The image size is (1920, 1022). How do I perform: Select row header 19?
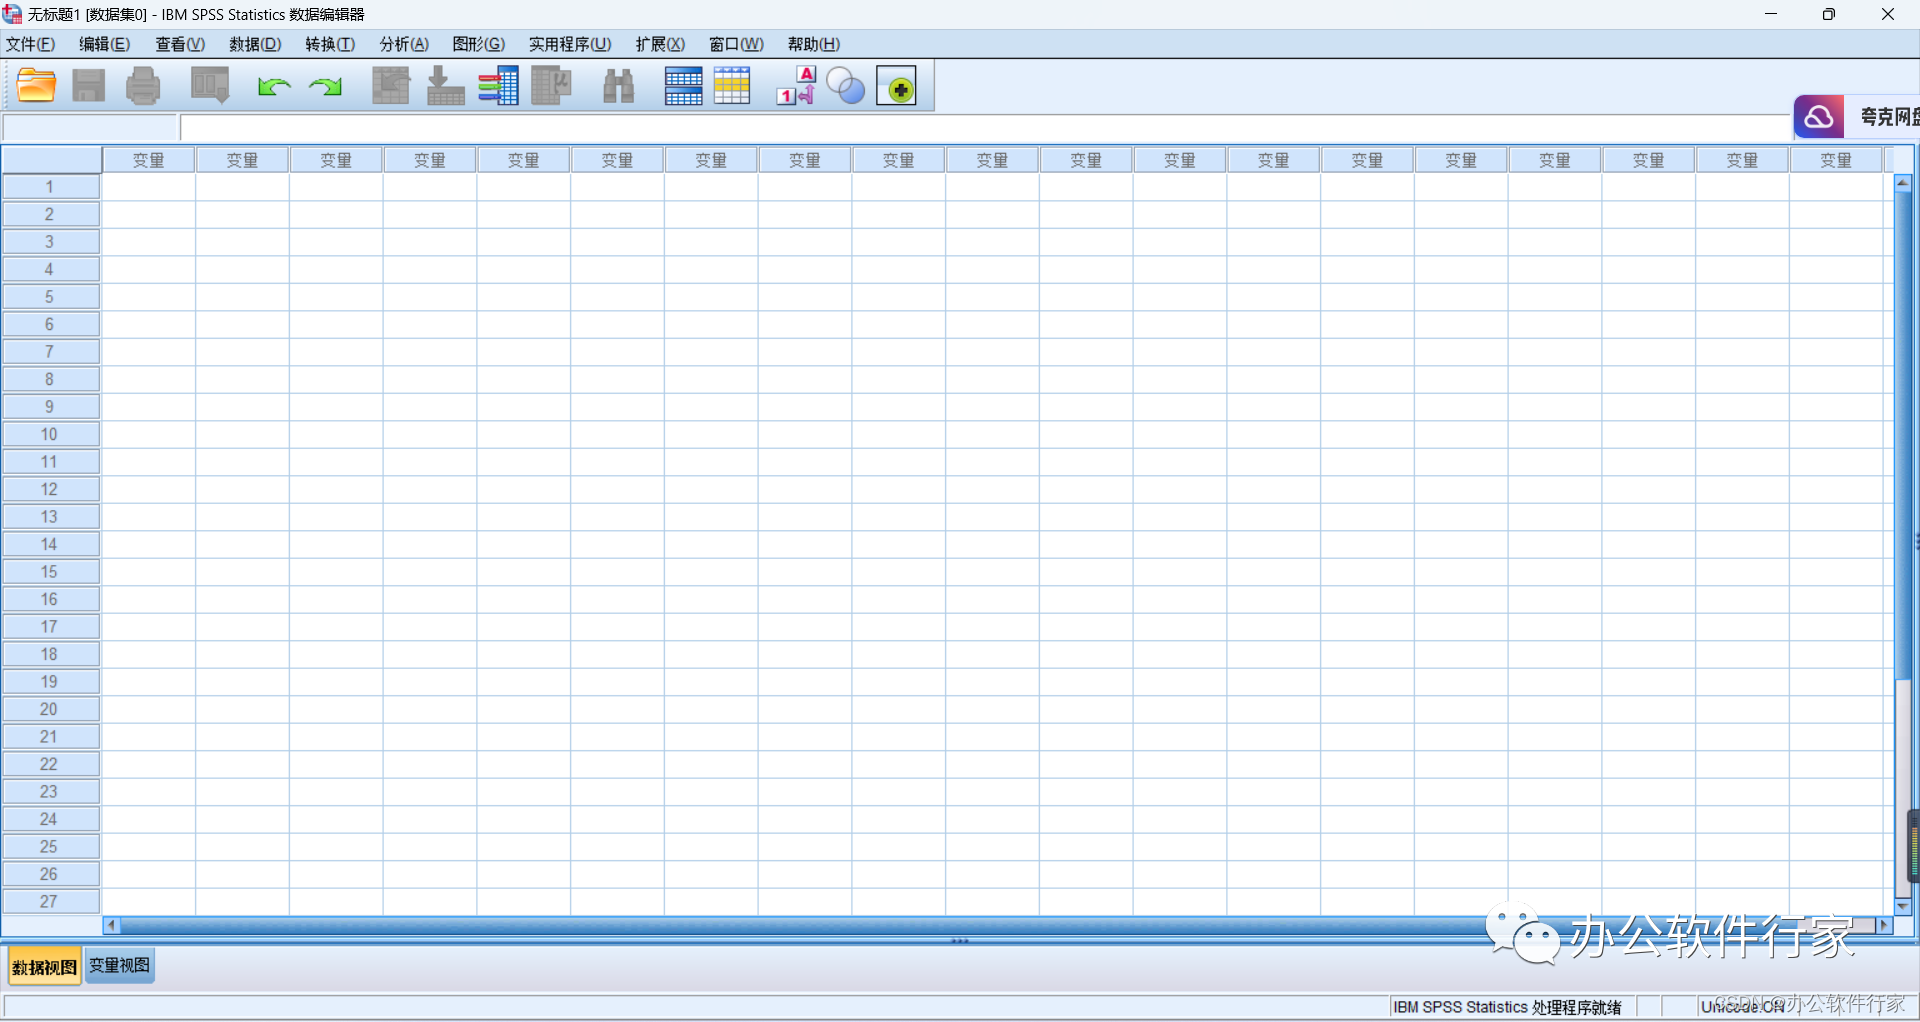click(x=50, y=682)
